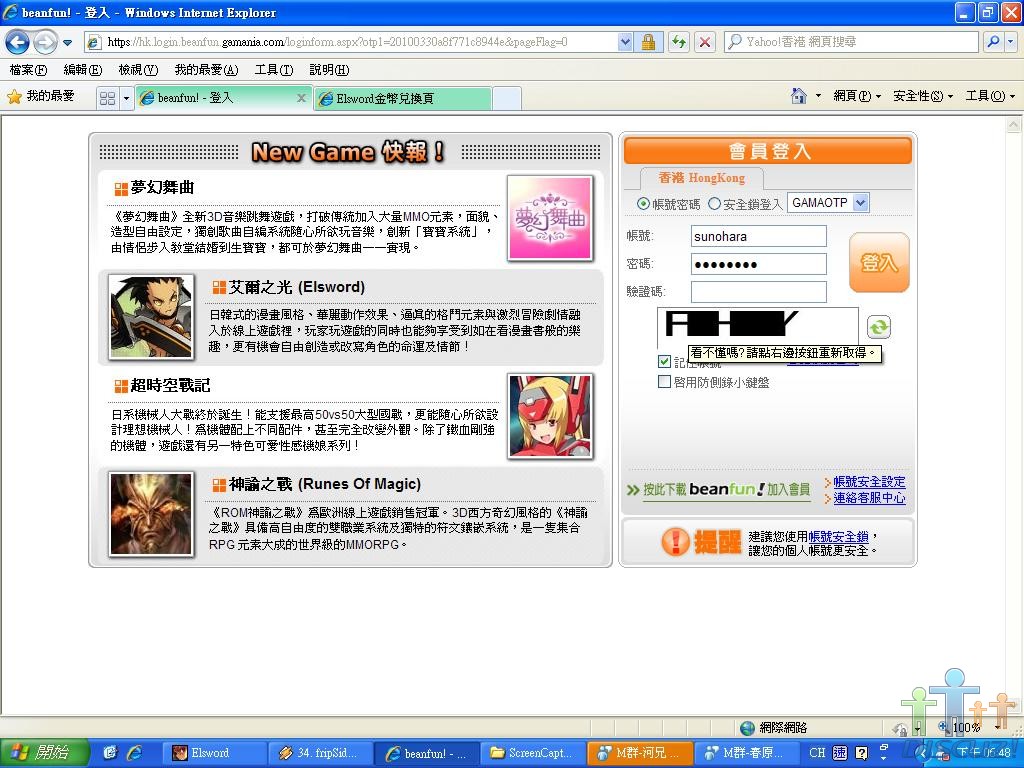Open the 安全性(S) toolbar dropdown
This screenshot has width=1024, height=768.
point(923,96)
